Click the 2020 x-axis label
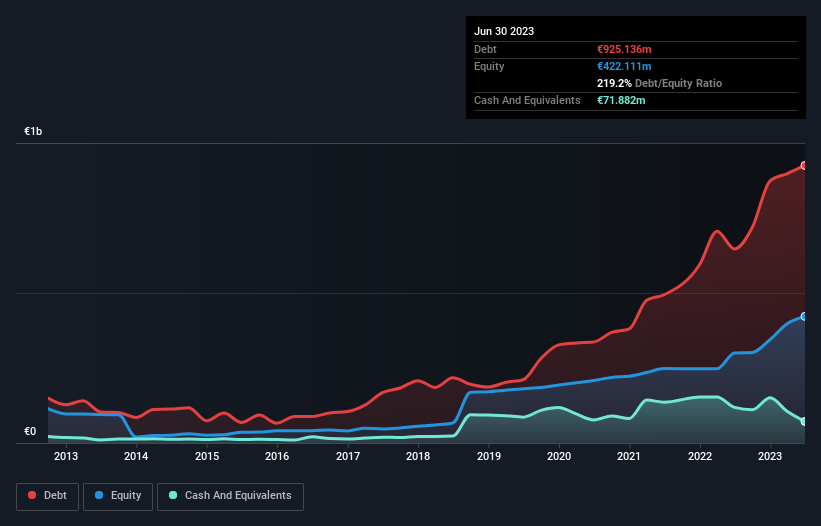This screenshot has width=821, height=526. pyautogui.click(x=559, y=456)
